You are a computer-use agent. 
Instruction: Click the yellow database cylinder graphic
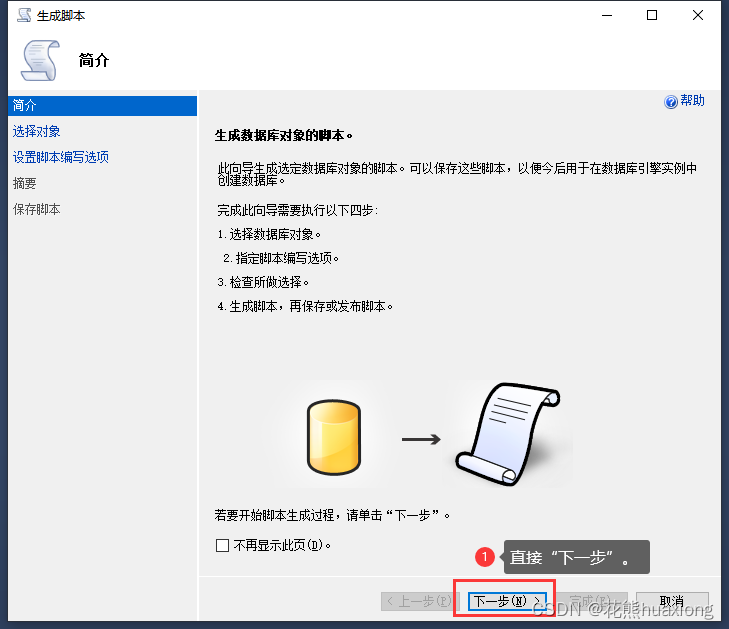click(334, 437)
